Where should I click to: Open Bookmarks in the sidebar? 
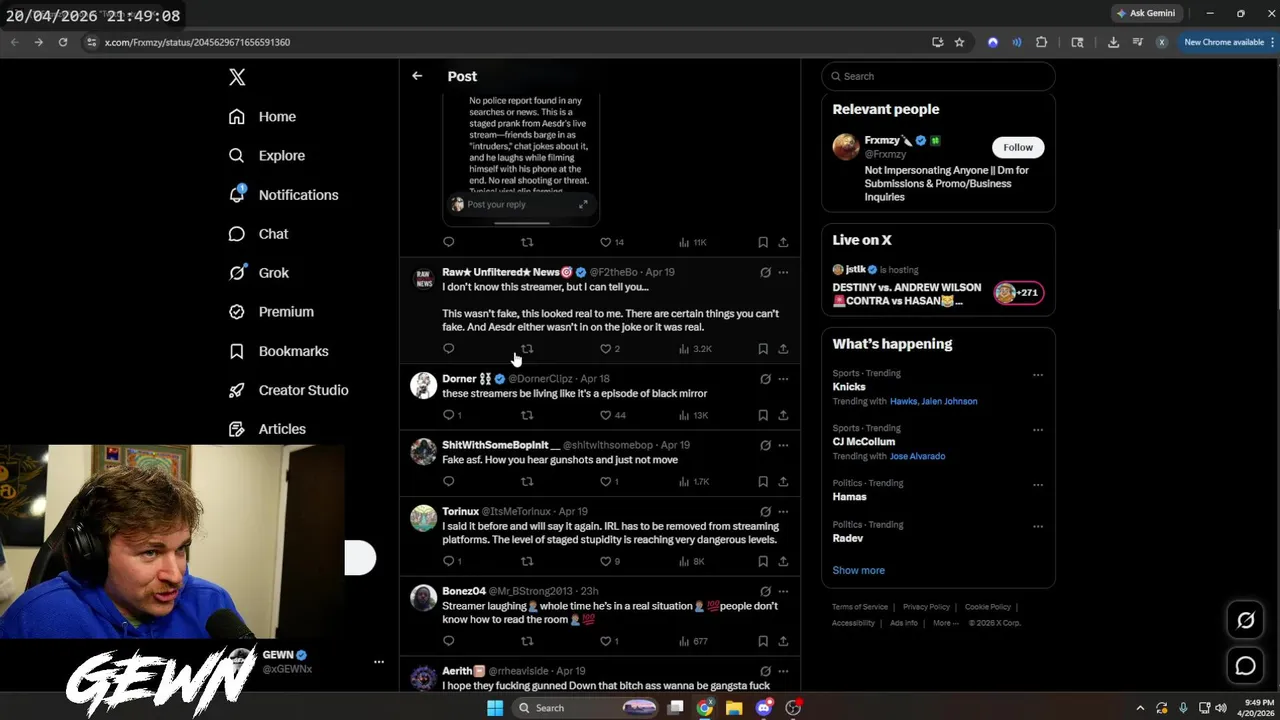(x=278, y=351)
